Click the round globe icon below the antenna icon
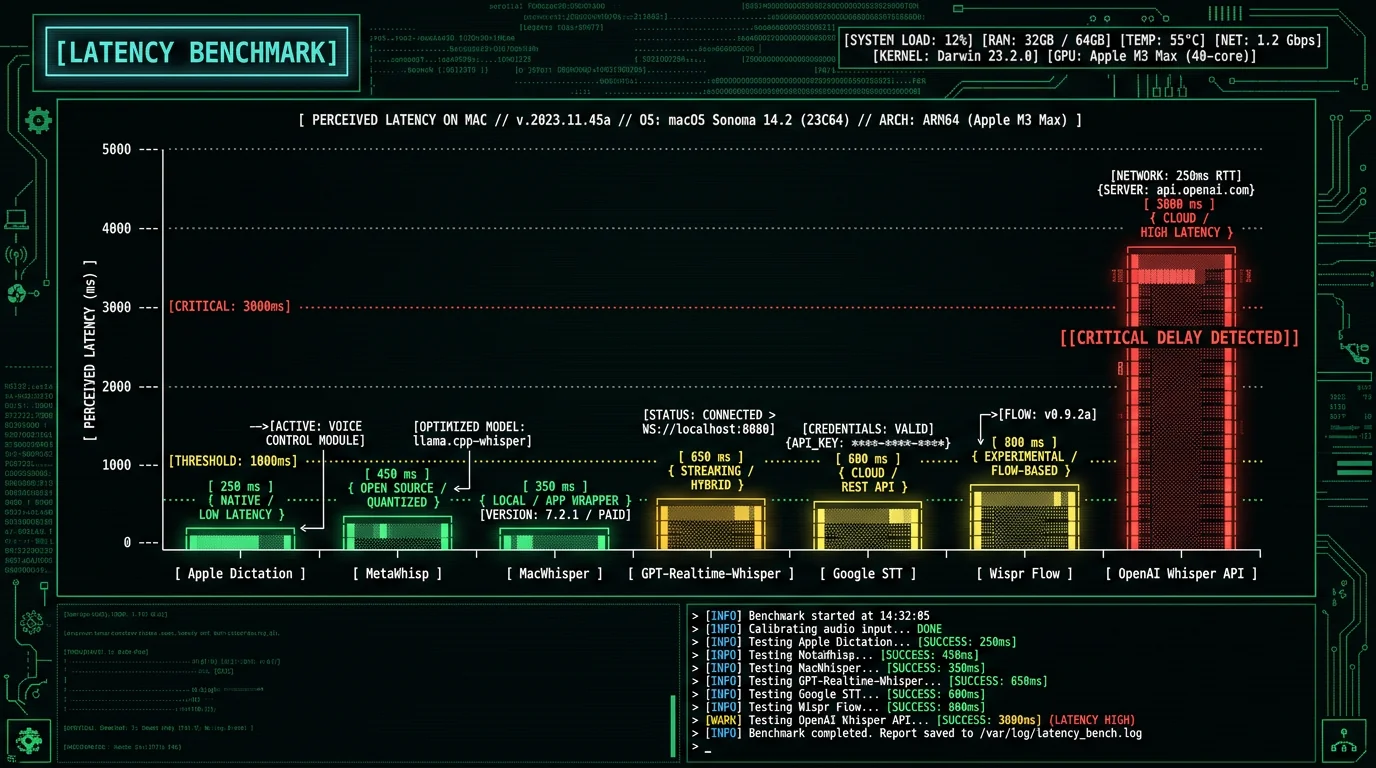 tap(16, 293)
